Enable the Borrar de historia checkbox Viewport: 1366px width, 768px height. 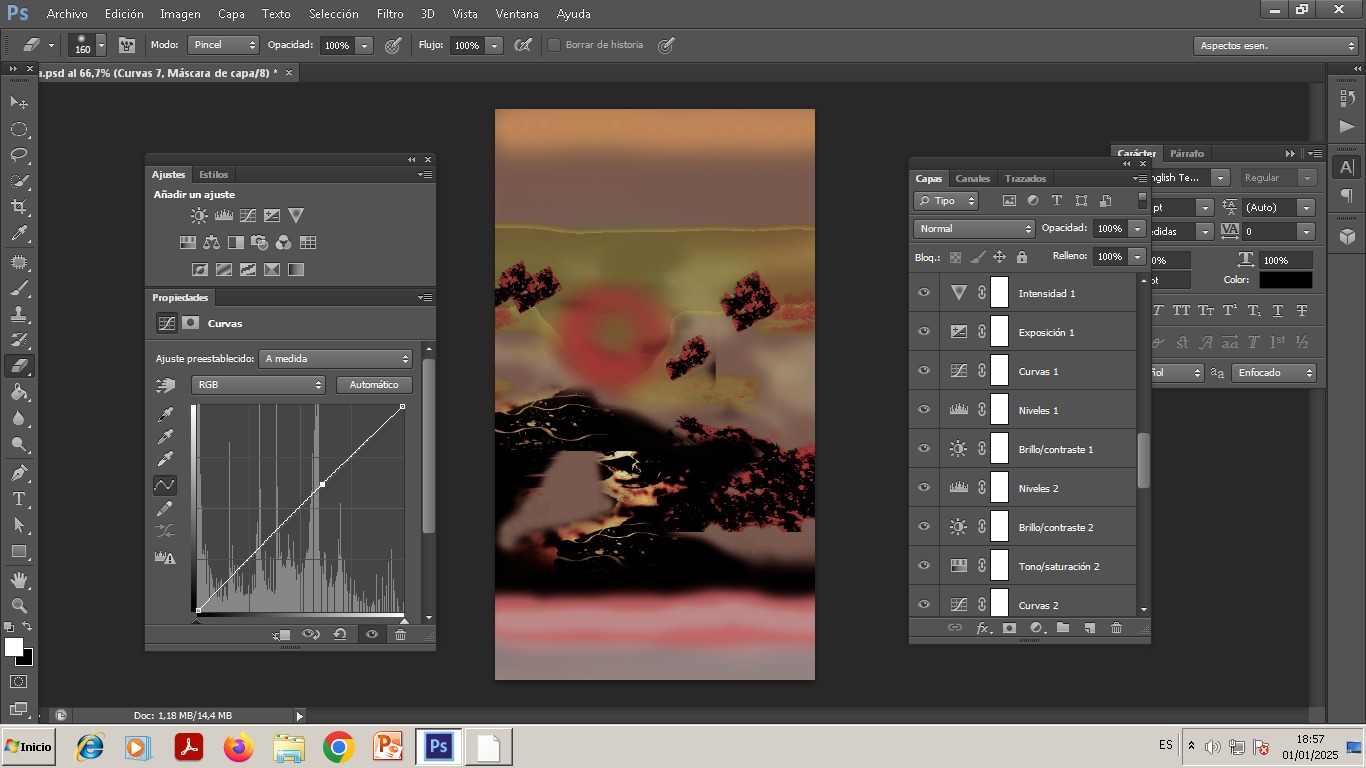pos(554,45)
